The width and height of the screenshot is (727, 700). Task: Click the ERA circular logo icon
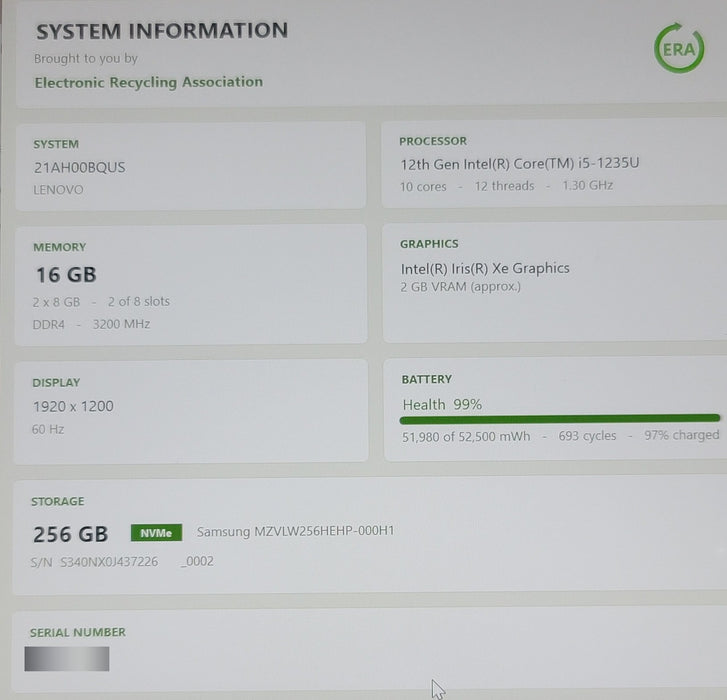click(679, 48)
